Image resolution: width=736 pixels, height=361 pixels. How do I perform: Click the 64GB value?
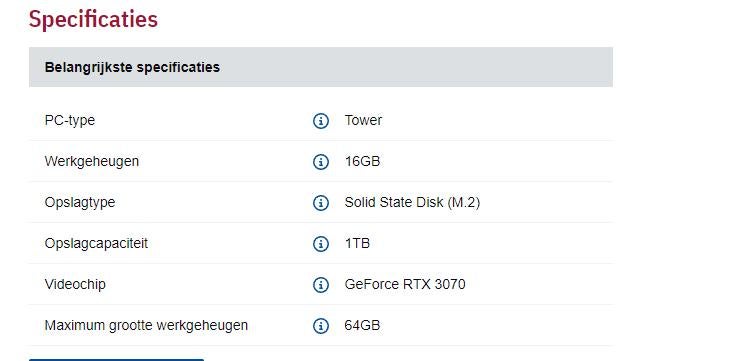click(362, 325)
